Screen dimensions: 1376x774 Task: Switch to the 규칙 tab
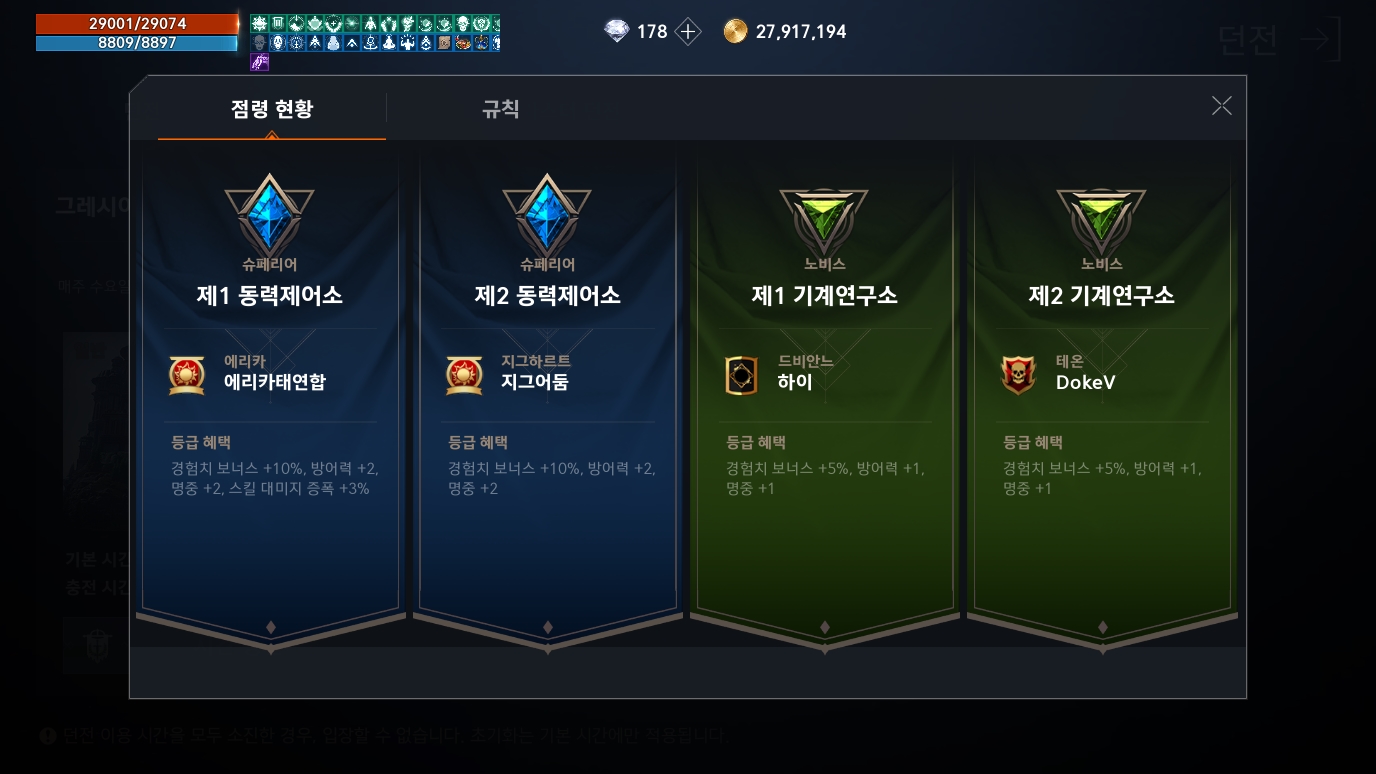[501, 108]
